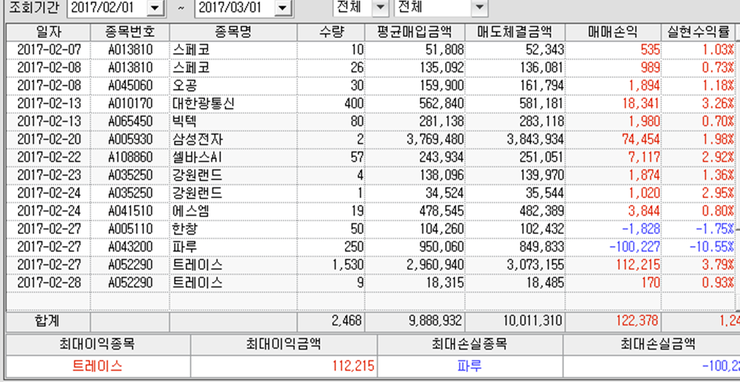Click the 합계 total row label

pyautogui.click(x=48, y=321)
